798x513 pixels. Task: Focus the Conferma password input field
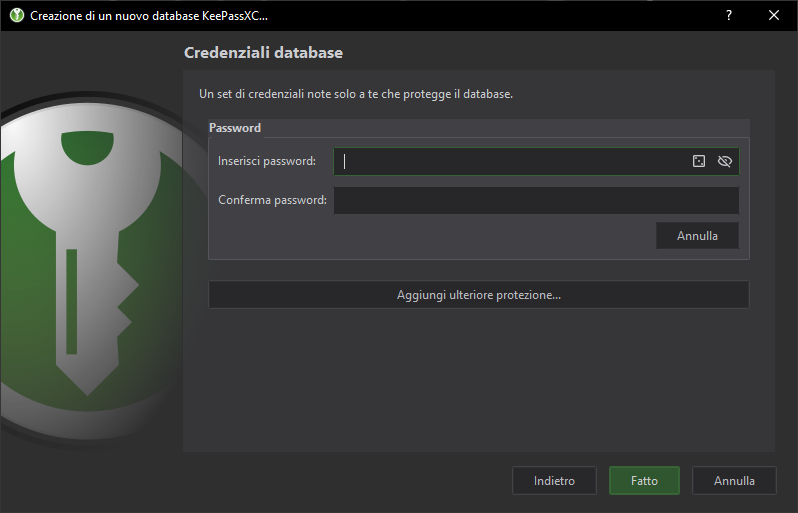tap(536, 200)
